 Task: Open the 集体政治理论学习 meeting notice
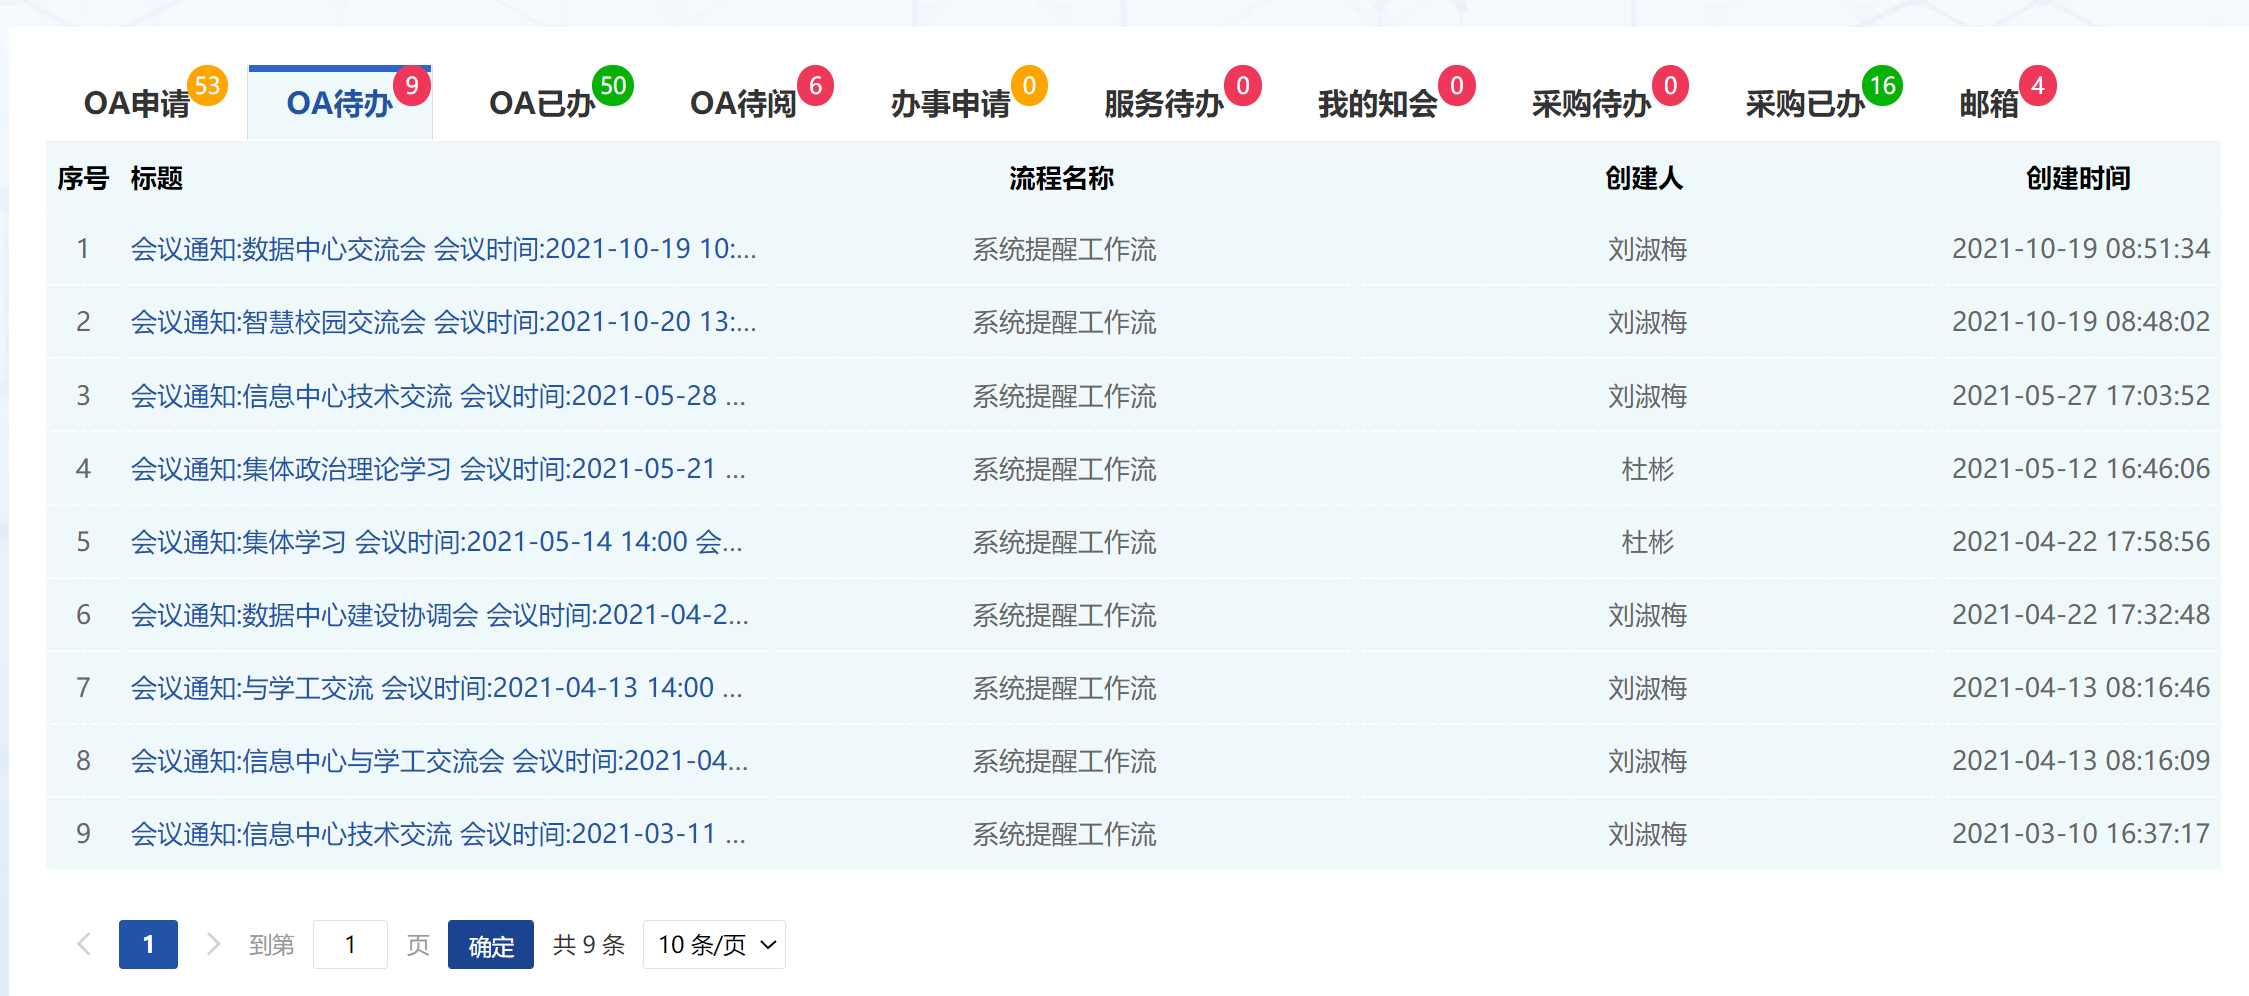[x=438, y=469]
